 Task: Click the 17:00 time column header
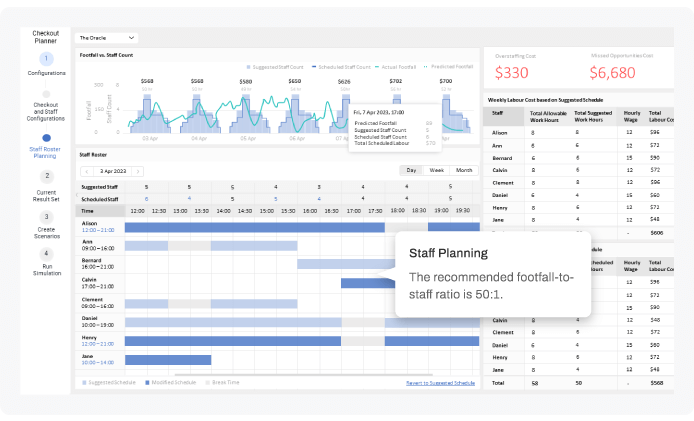click(x=354, y=211)
